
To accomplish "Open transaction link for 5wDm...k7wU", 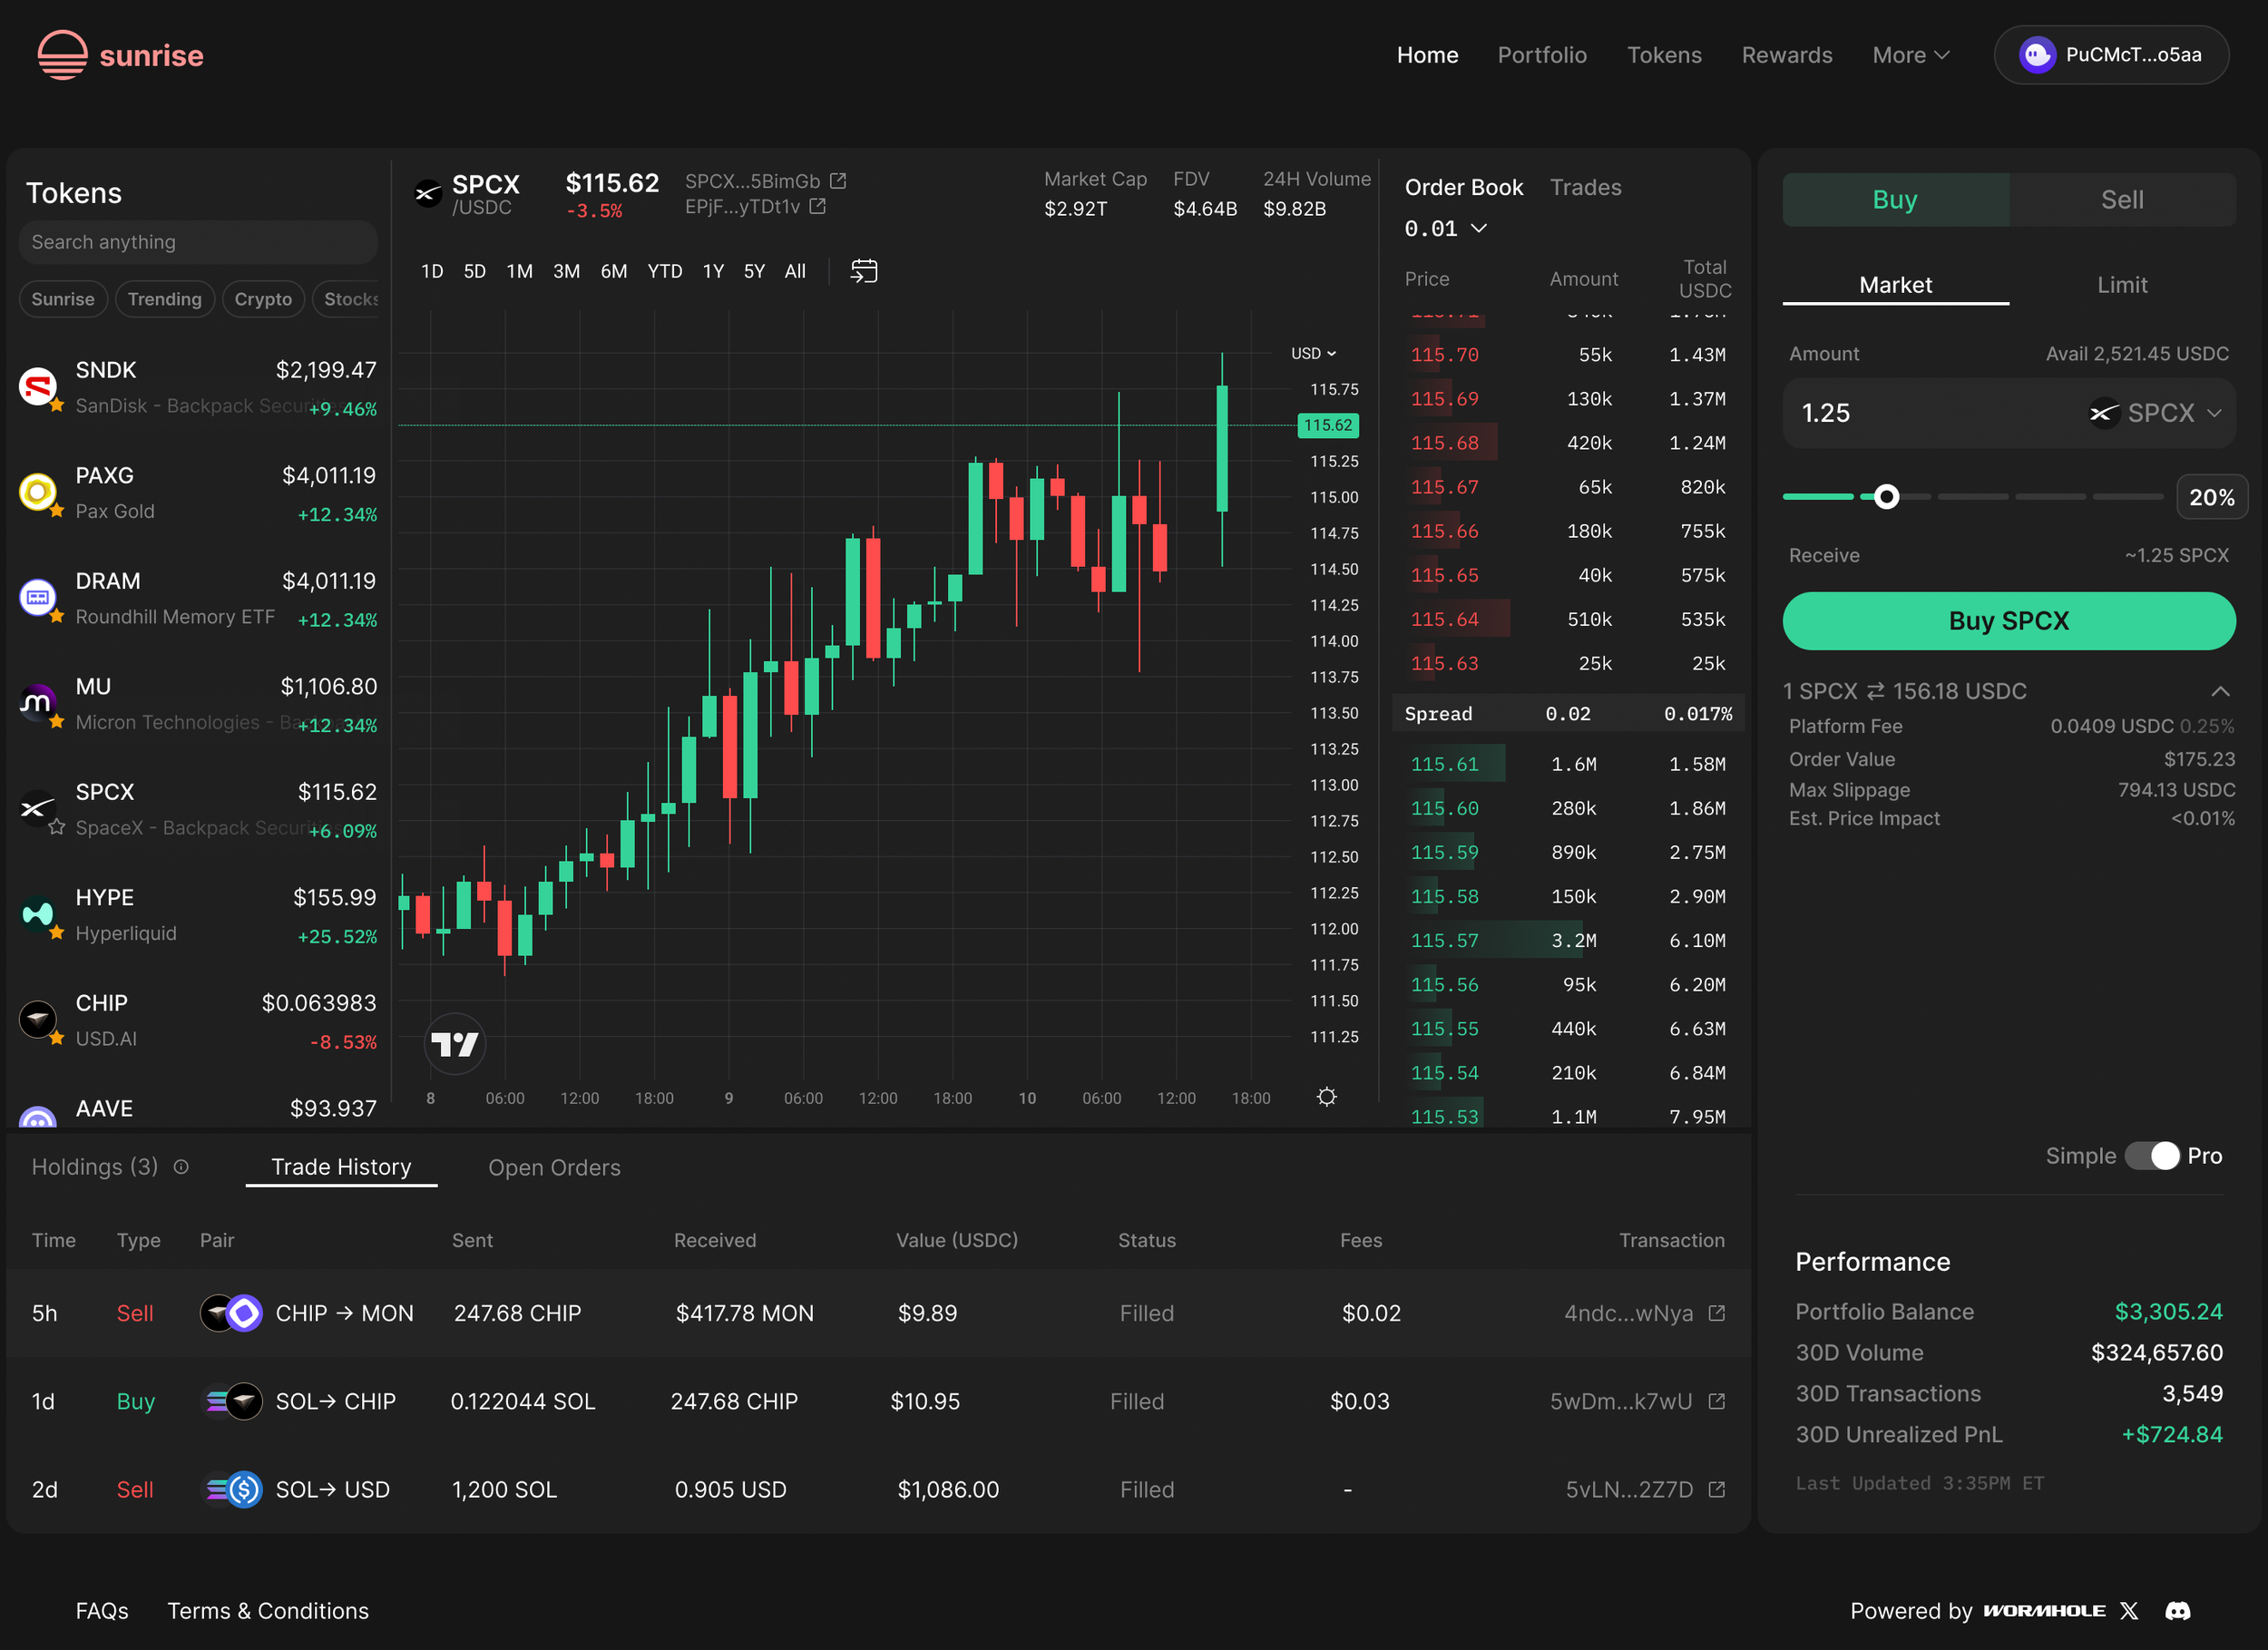I will pos(1717,1401).
